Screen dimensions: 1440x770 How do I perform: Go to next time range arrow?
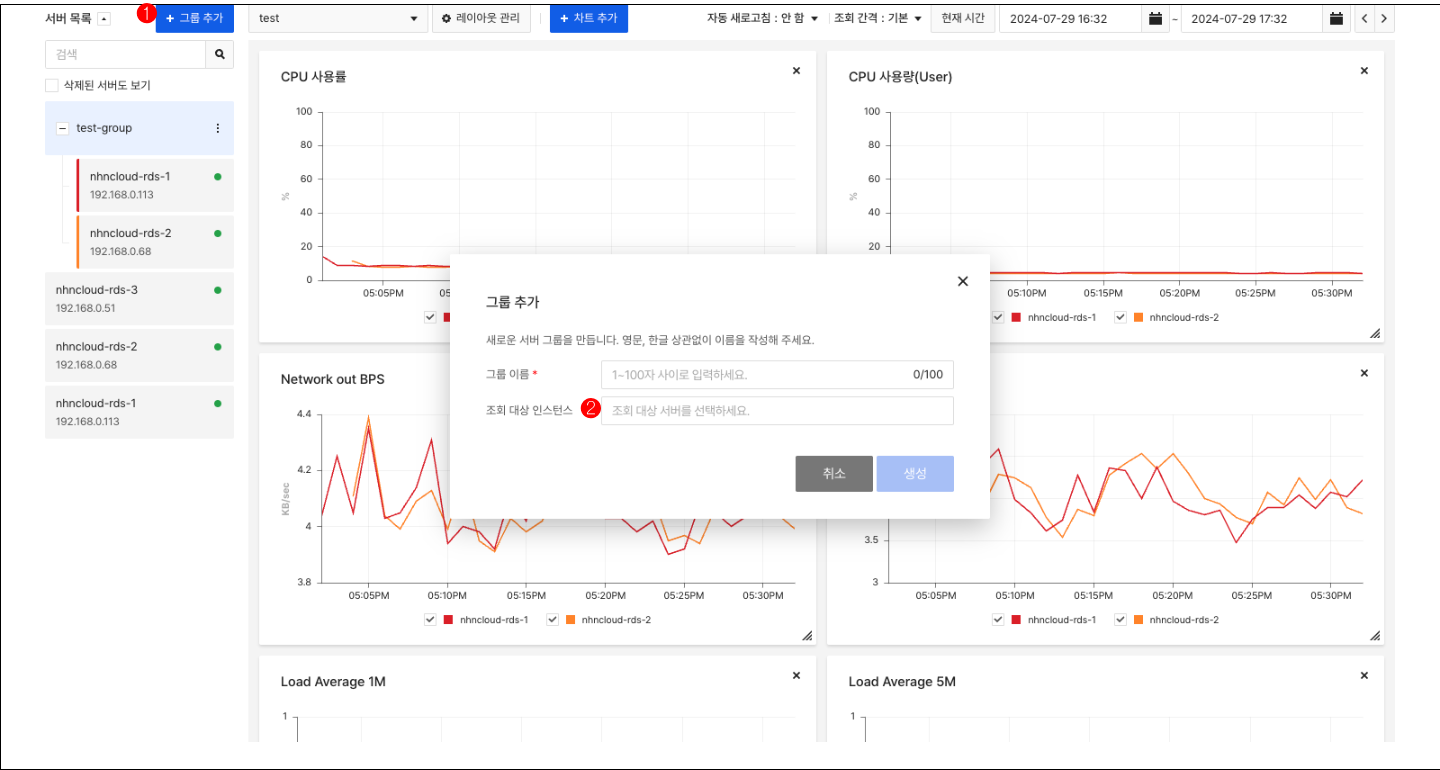[1384, 19]
